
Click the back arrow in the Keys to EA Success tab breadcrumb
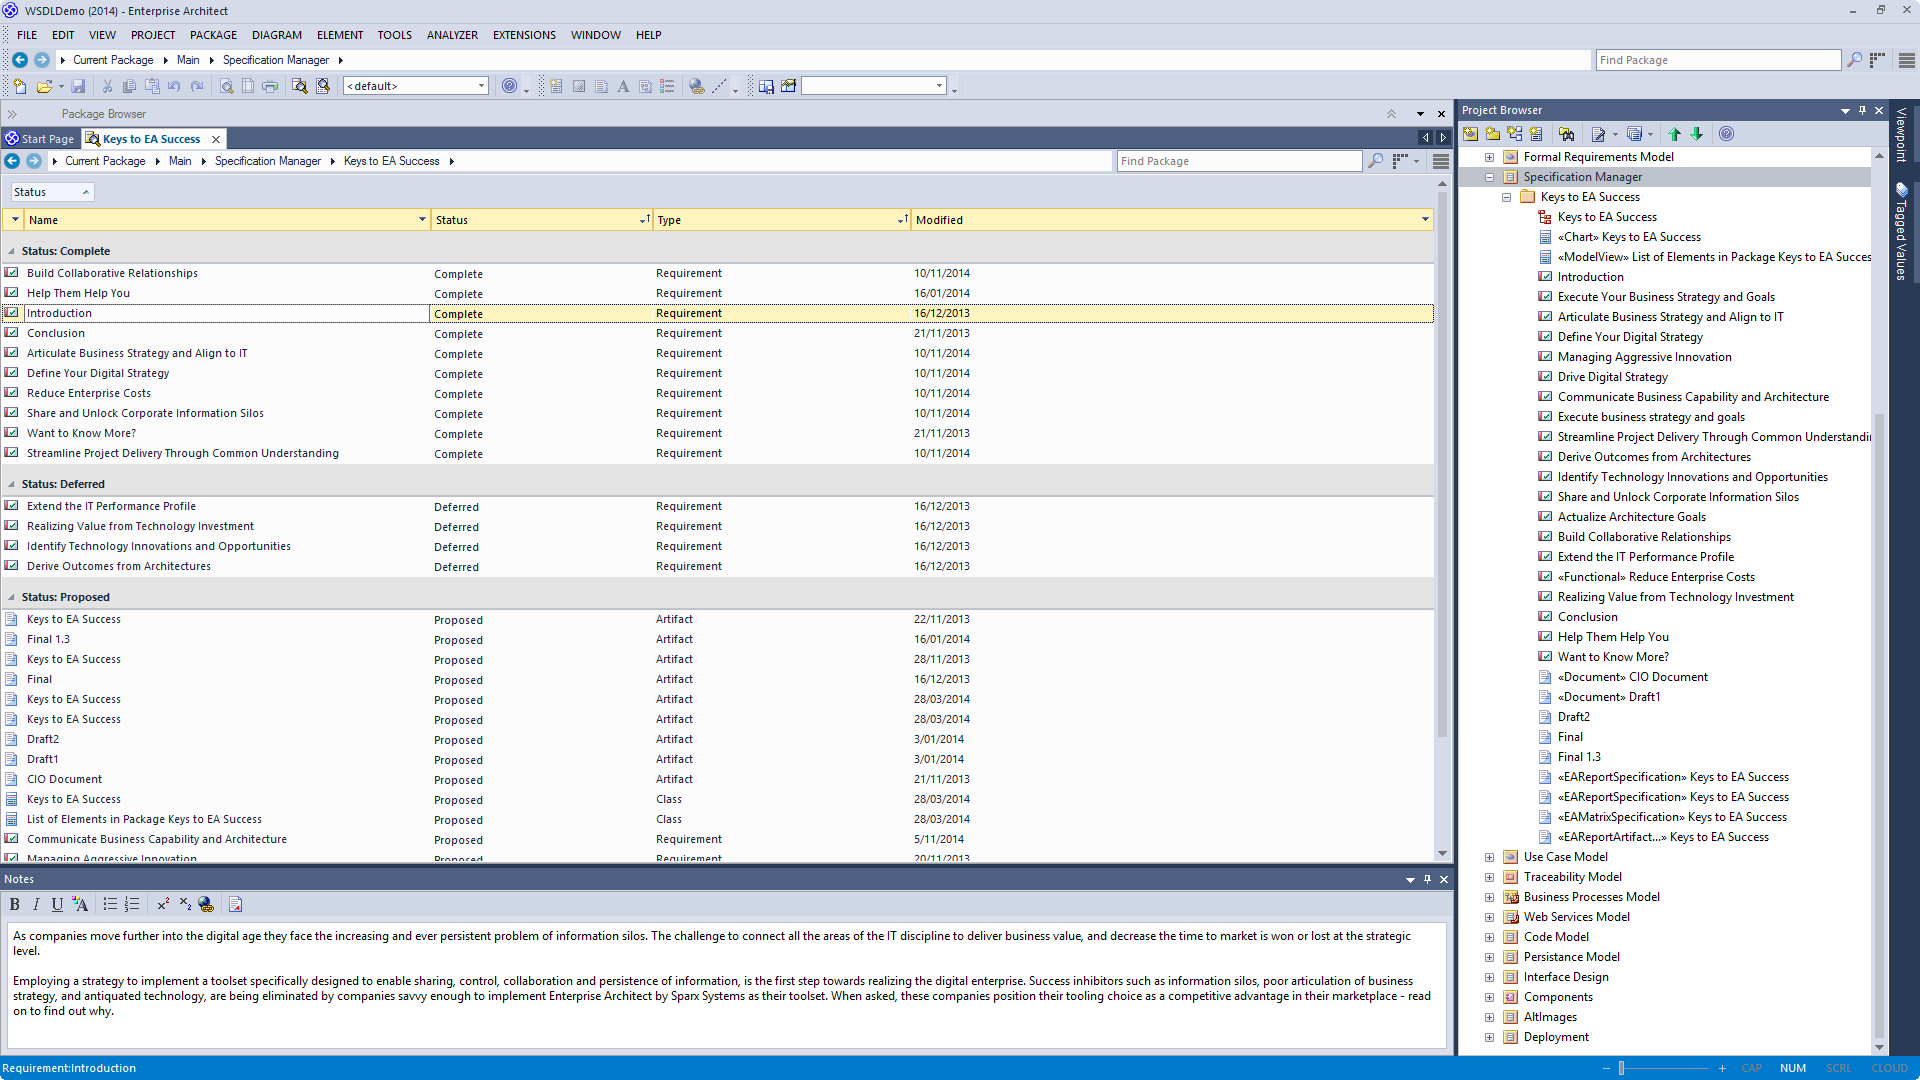(x=13, y=161)
